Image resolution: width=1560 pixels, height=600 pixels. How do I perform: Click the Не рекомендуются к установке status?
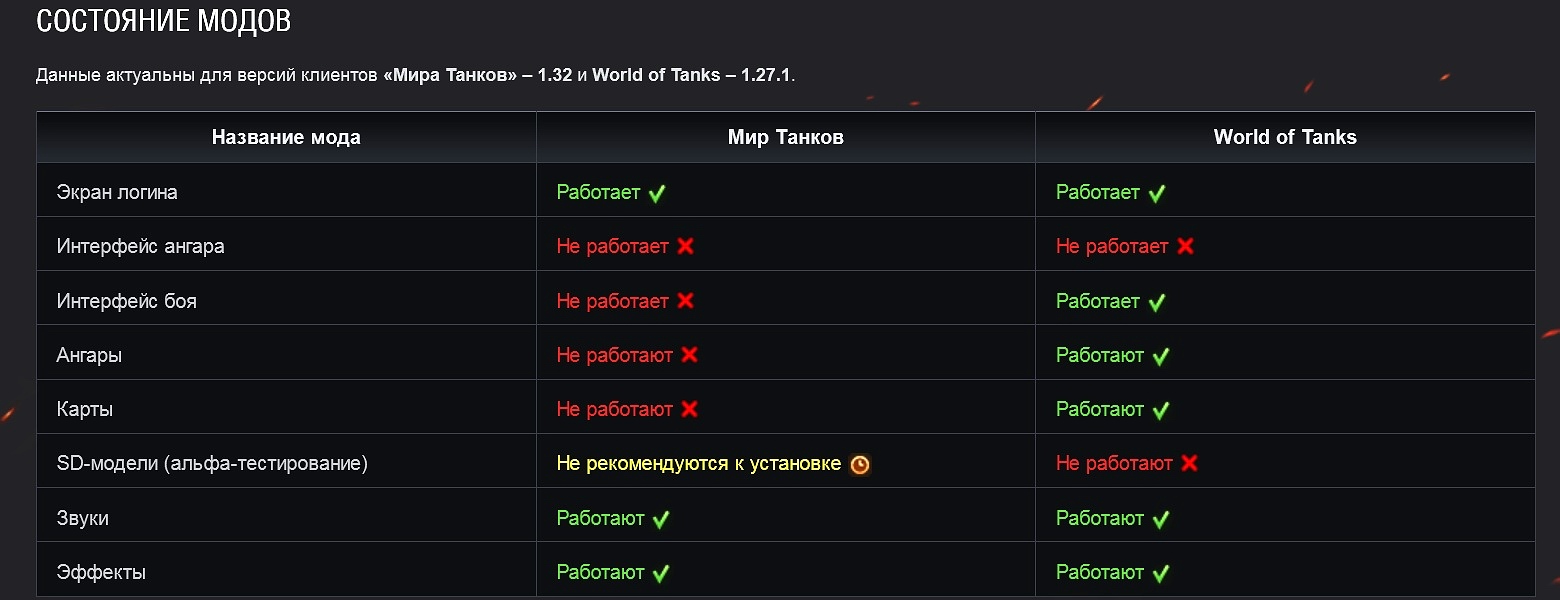(x=698, y=463)
